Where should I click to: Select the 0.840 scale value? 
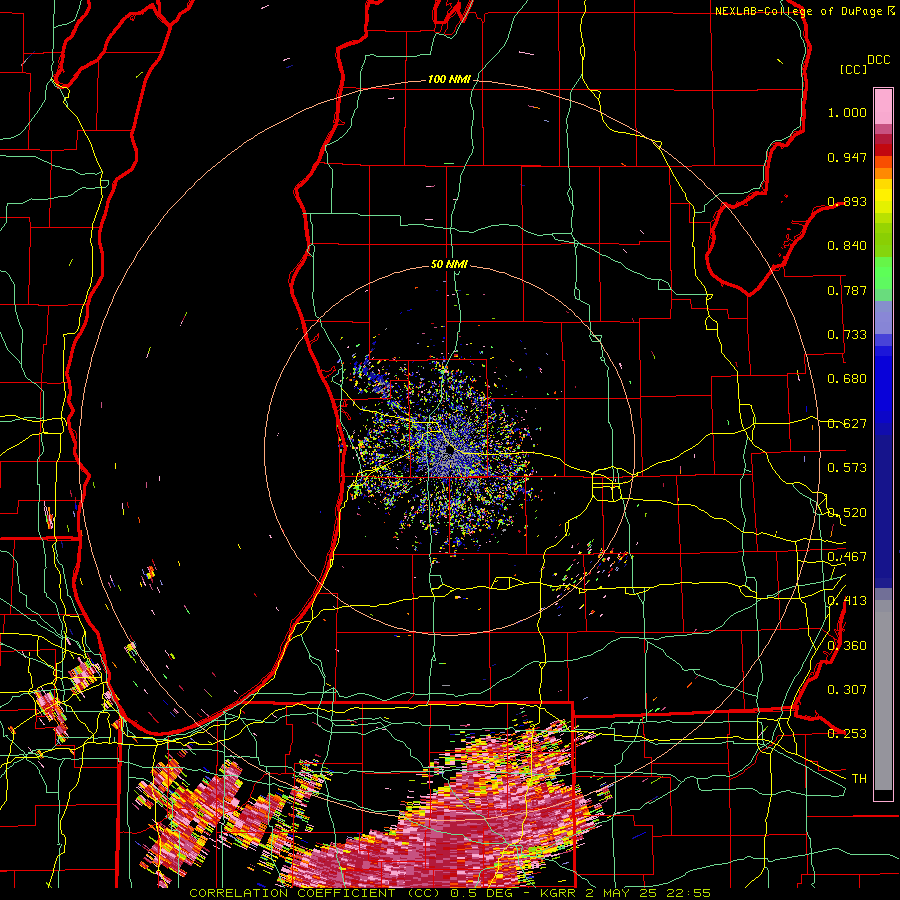847,246
